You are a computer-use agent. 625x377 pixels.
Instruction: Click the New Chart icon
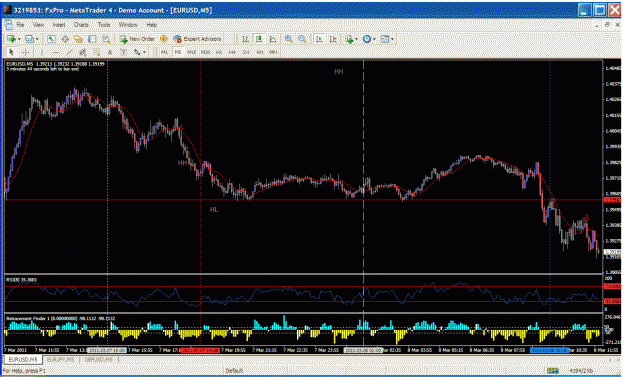(x=11, y=39)
